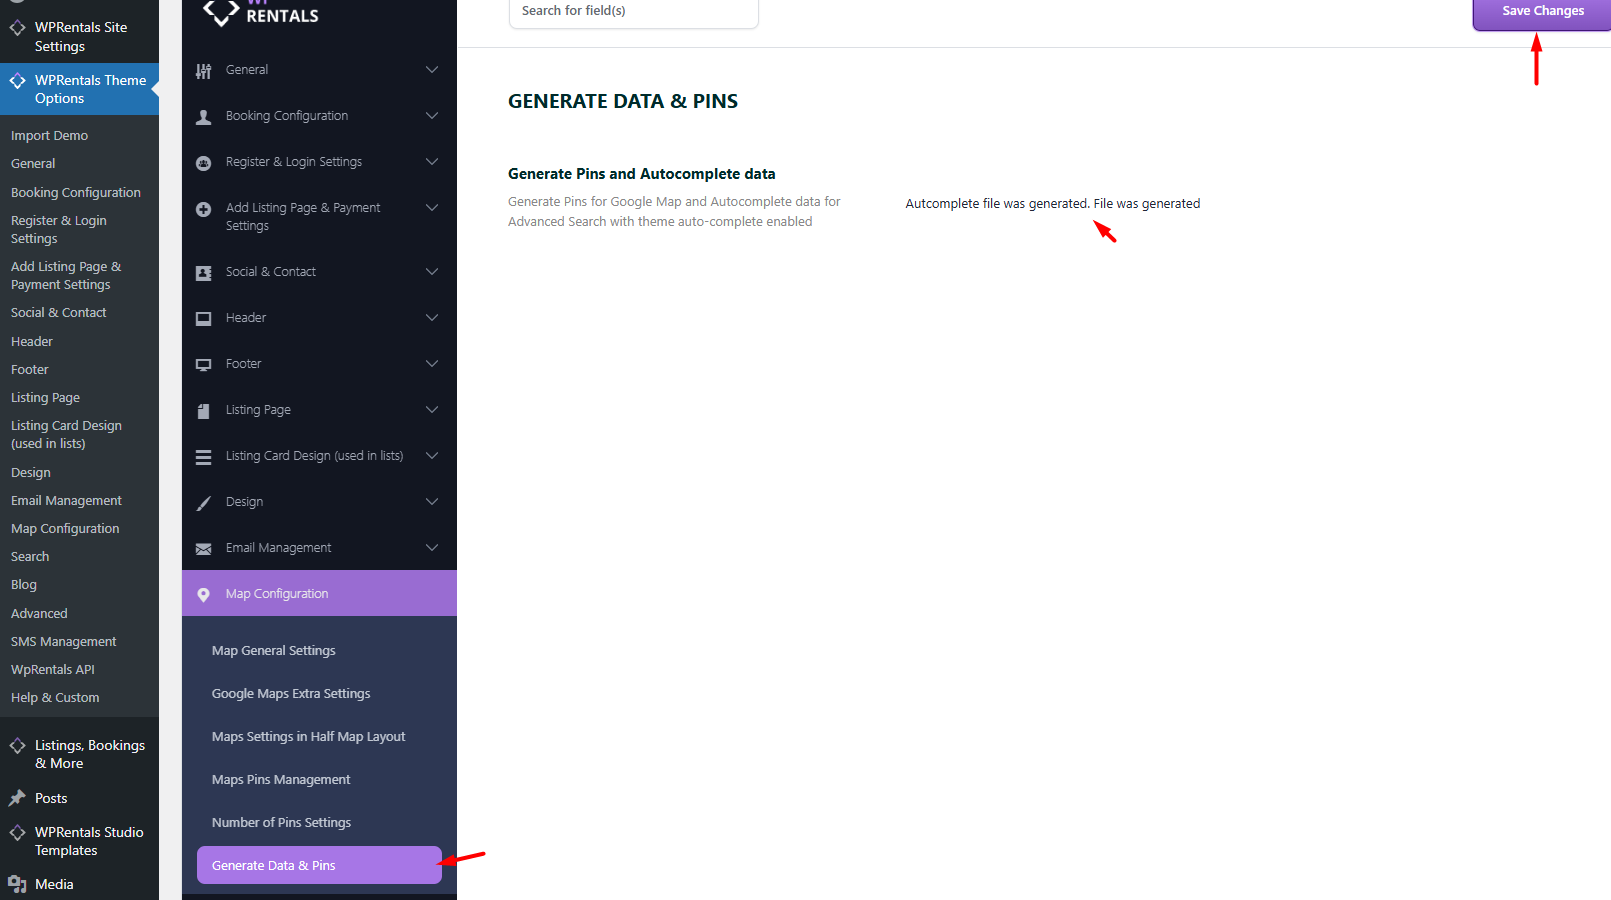The height and width of the screenshot is (900, 1611).
Task: Click the Social & Contact card icon
Action: tap(203, 273)
